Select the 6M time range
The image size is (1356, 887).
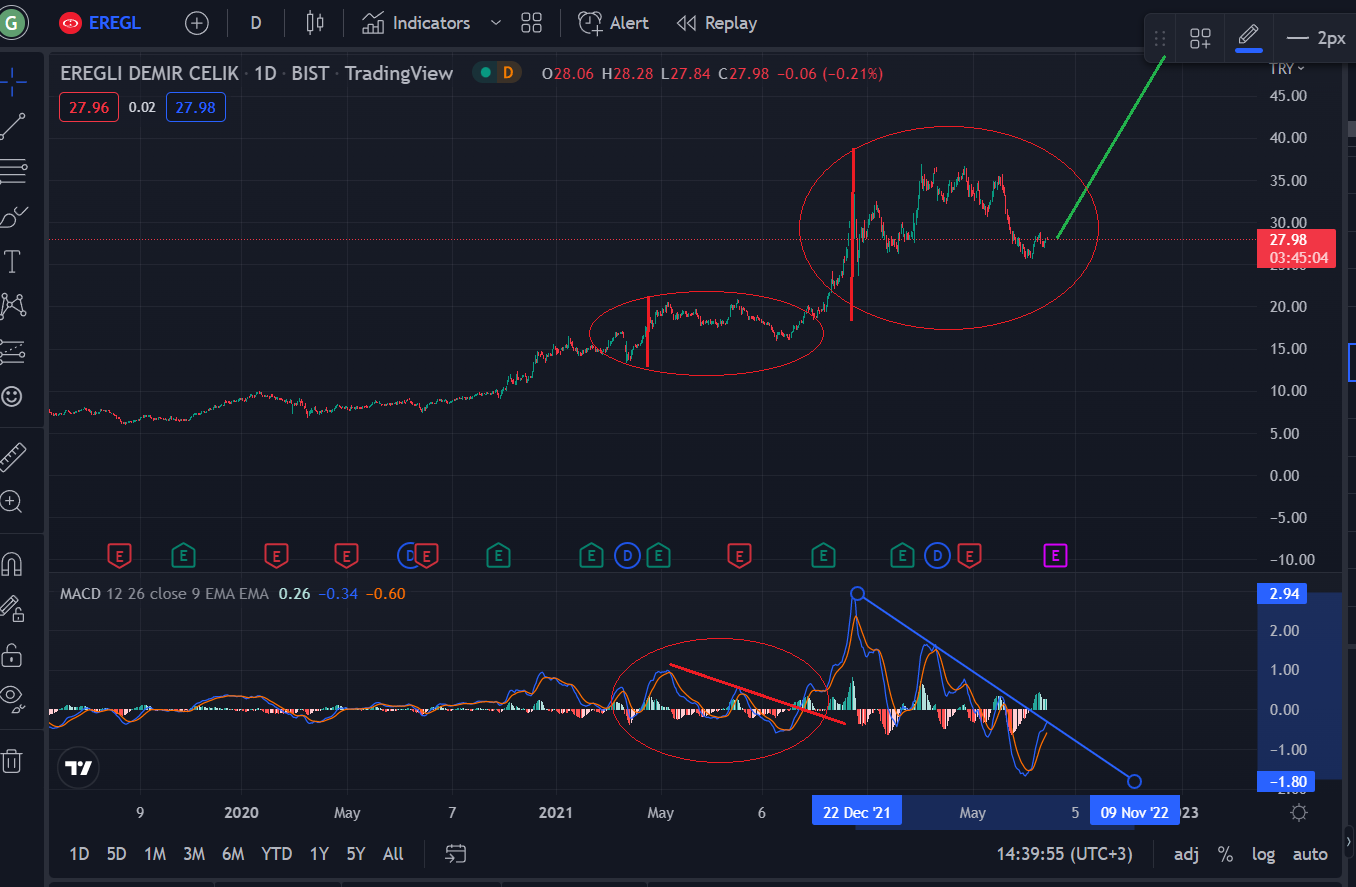[233, 854]
